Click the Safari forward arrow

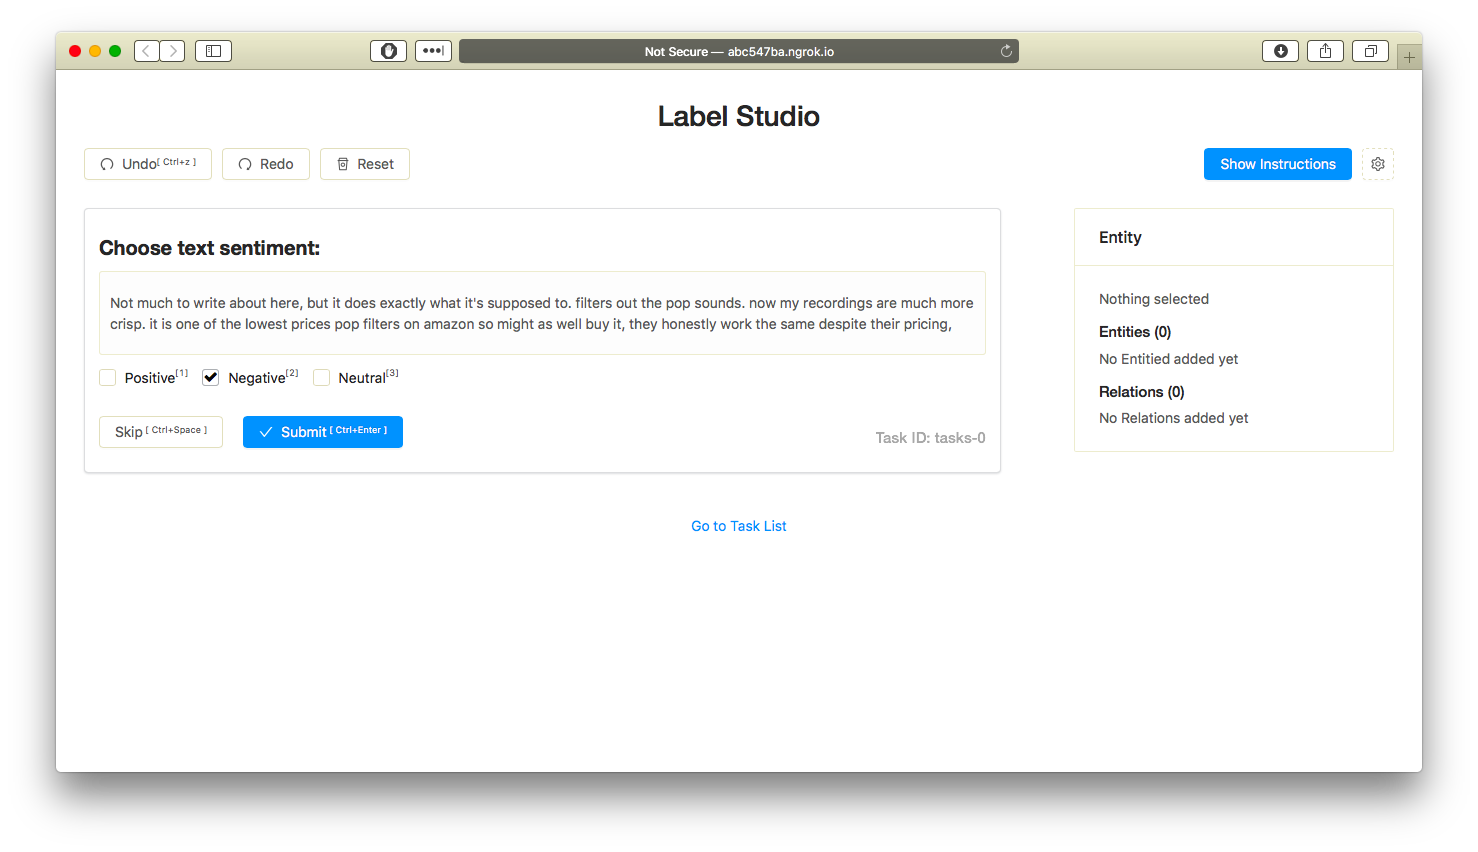(172, 51)
